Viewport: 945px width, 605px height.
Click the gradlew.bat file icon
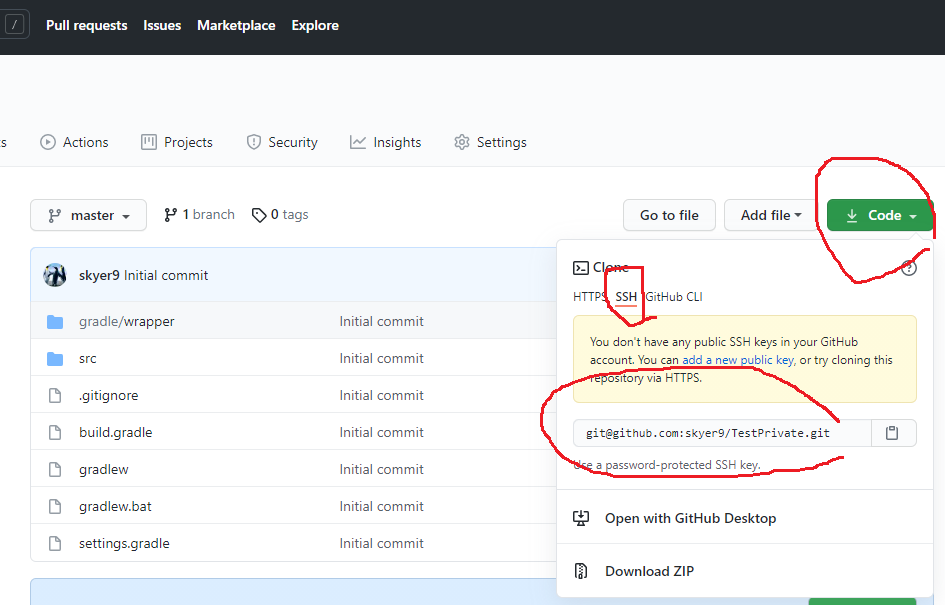coord(55,506)
